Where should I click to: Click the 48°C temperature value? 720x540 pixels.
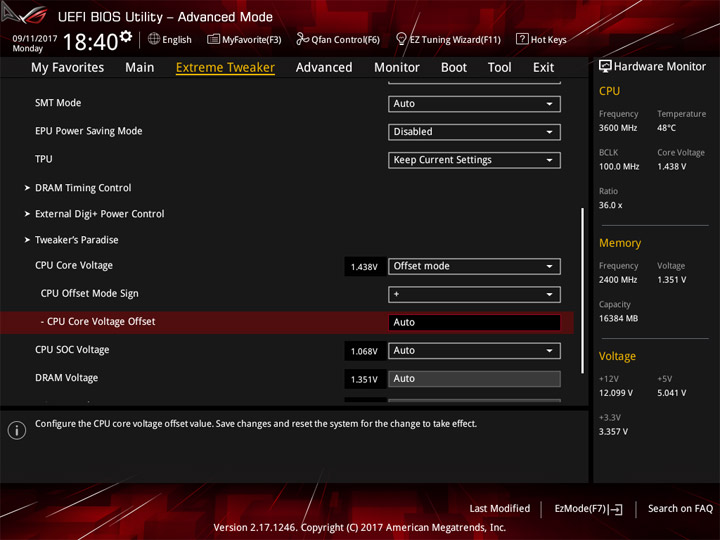pyautogui.click(x=666, y=128)
